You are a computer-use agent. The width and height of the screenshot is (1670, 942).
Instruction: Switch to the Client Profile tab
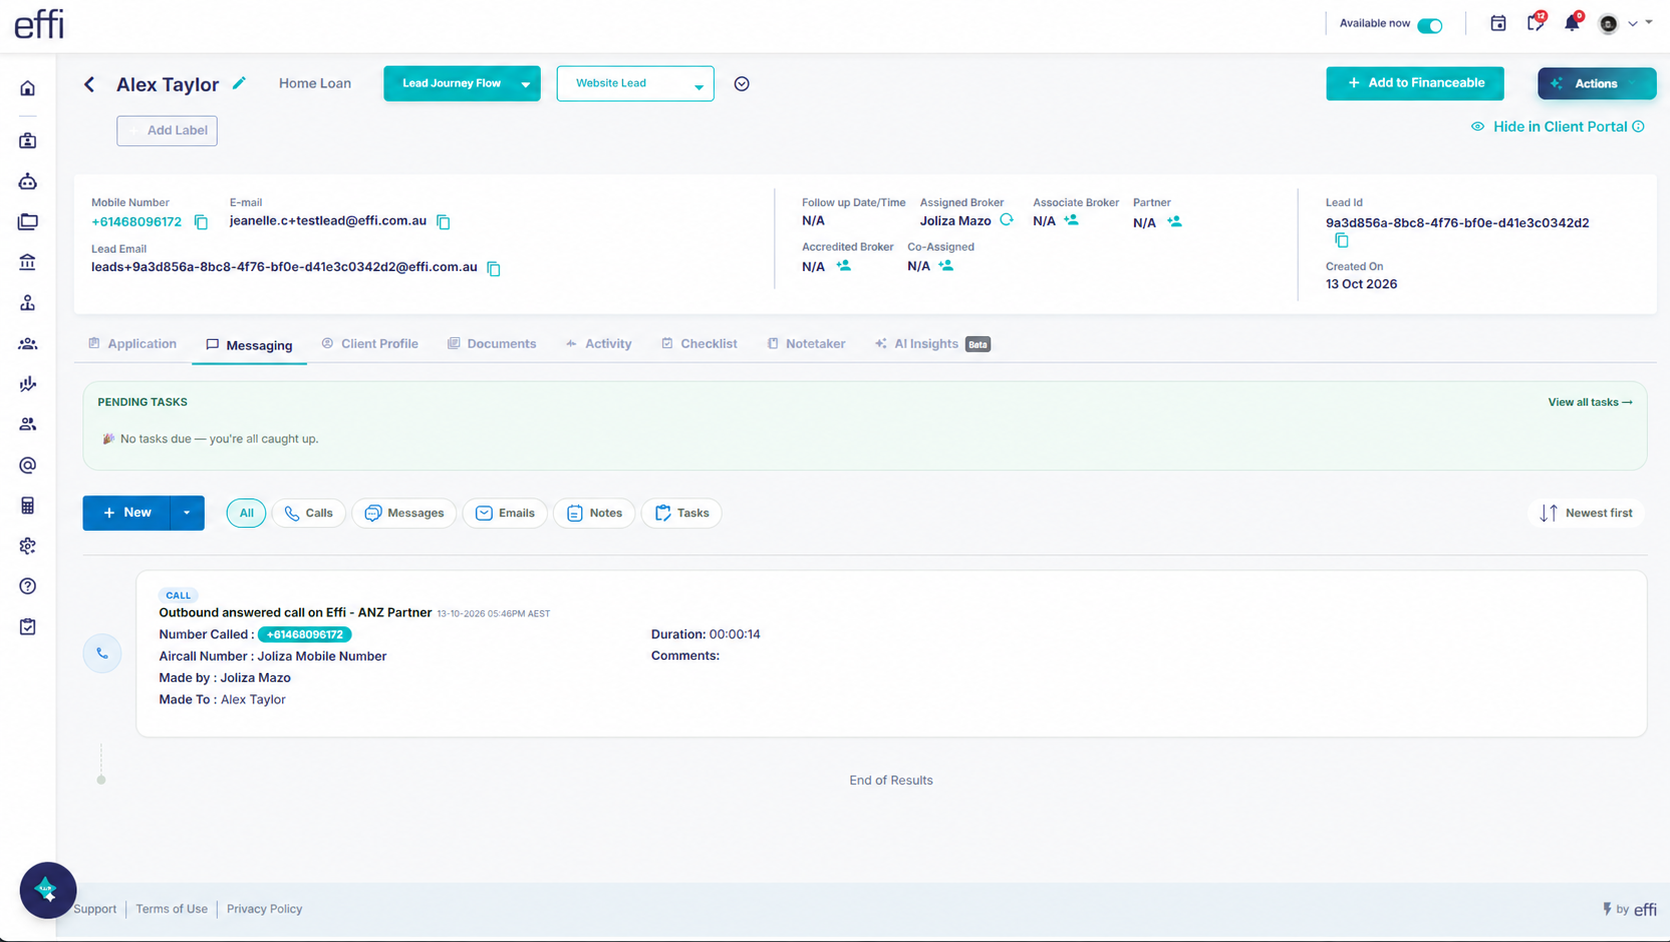[x=370, y=344]
